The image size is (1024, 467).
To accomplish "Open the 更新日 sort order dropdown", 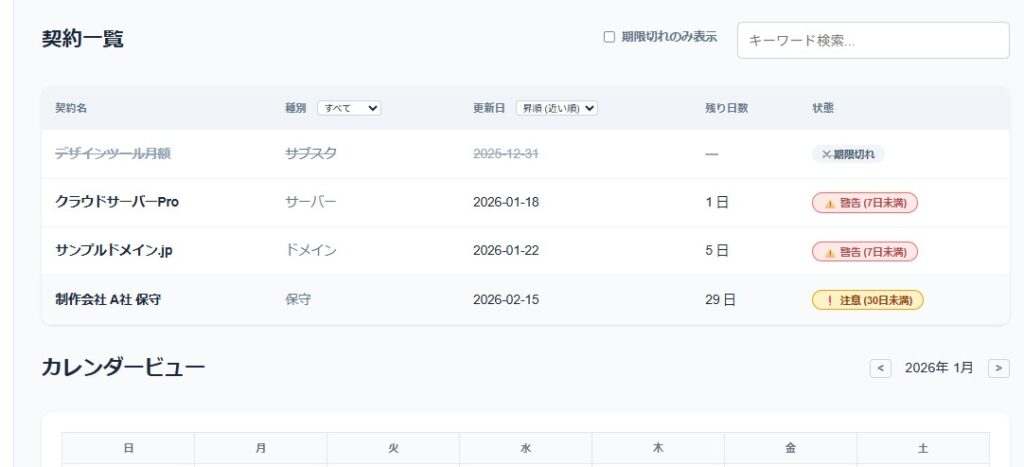I will coord(556,108).
